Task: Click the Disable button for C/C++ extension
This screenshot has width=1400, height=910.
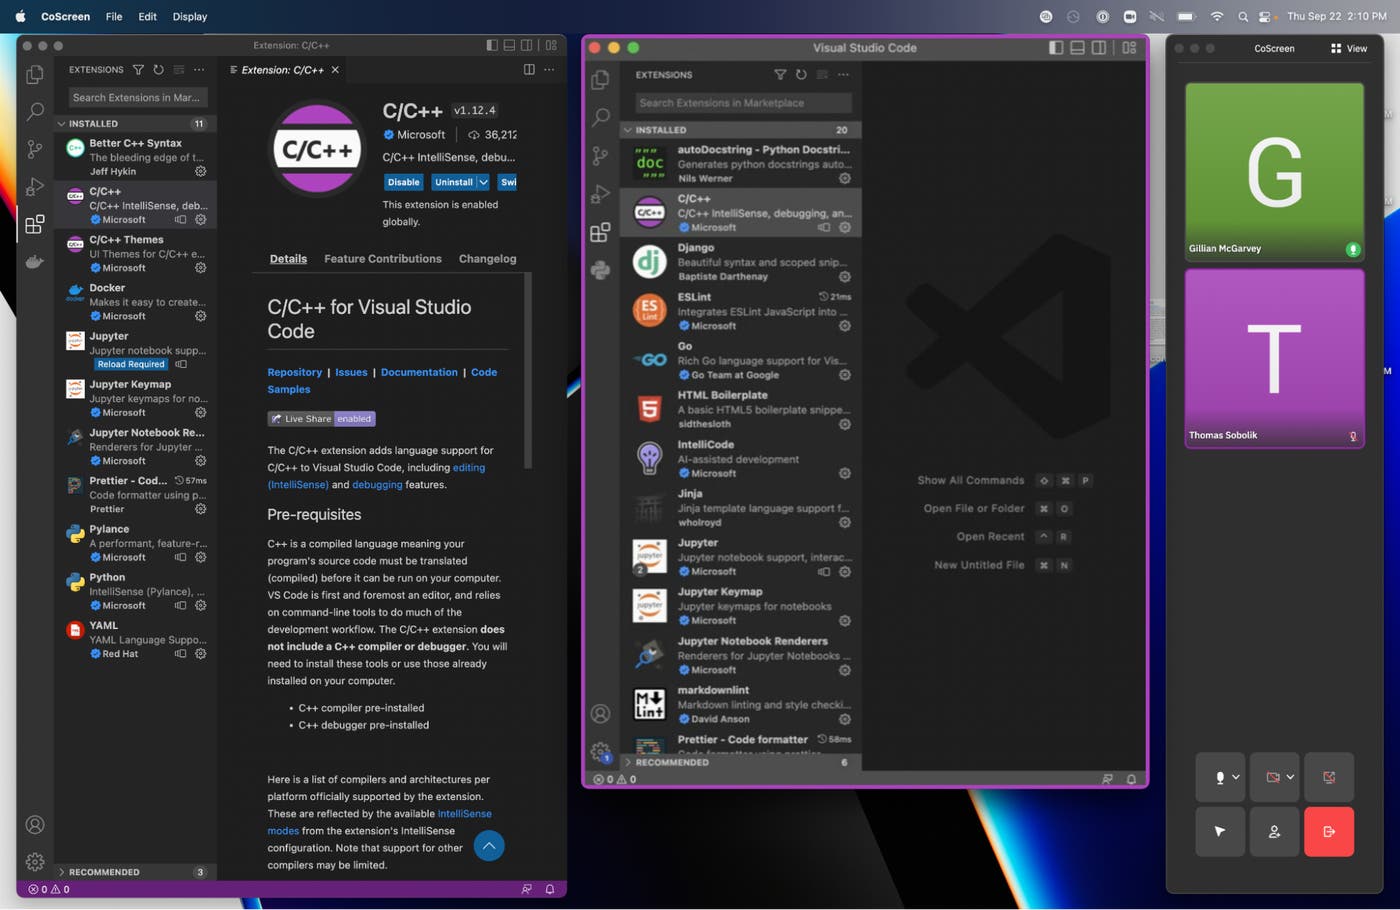Action: coord(403,182)
